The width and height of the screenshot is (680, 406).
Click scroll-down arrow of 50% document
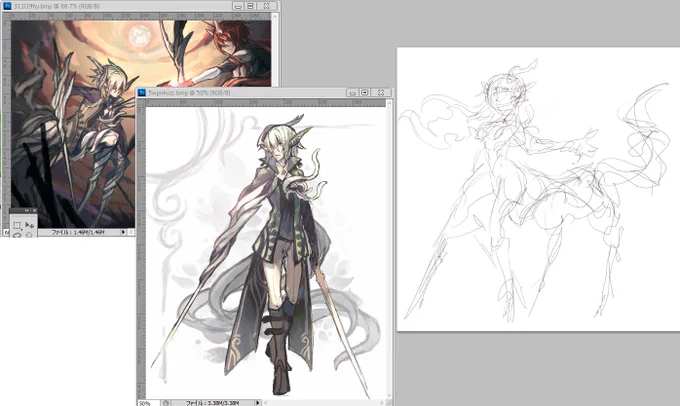coord(389,396)
